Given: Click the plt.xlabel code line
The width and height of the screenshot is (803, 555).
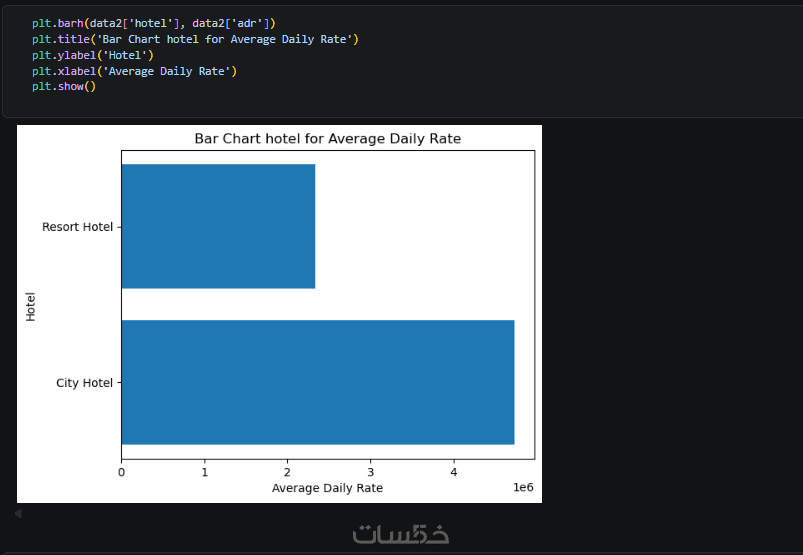Looking at the screenshot, I should pos(134,71).
